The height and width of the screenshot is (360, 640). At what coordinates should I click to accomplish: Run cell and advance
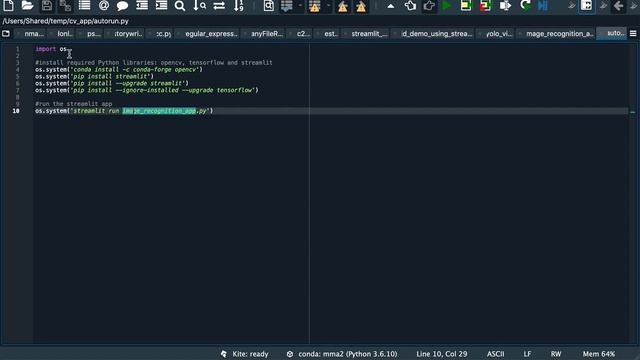click(485, 6)
